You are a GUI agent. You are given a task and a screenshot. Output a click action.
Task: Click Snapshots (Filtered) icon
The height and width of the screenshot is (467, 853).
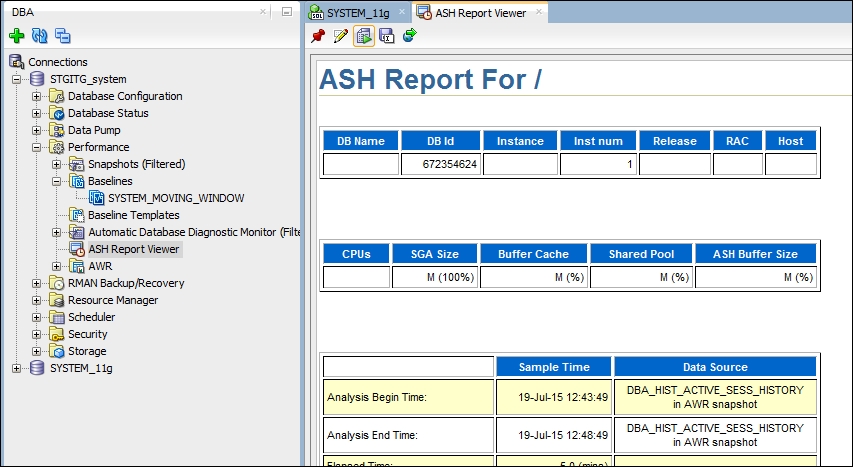(x=77, y=164)
